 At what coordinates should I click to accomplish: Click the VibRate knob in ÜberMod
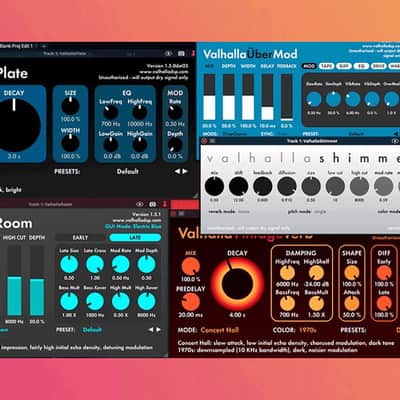[352, 99]
